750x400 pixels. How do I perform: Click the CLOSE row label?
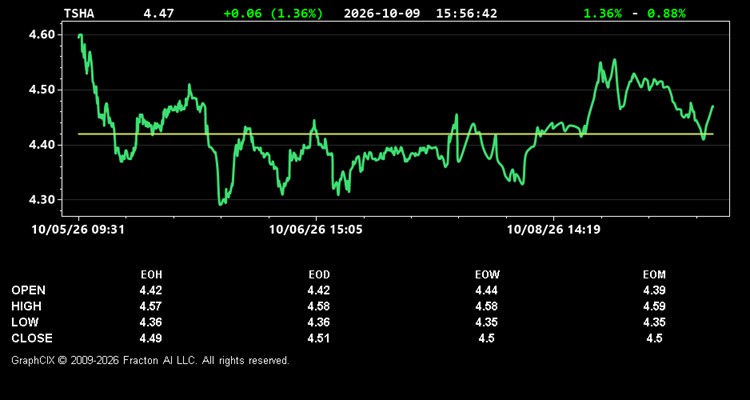32,338
